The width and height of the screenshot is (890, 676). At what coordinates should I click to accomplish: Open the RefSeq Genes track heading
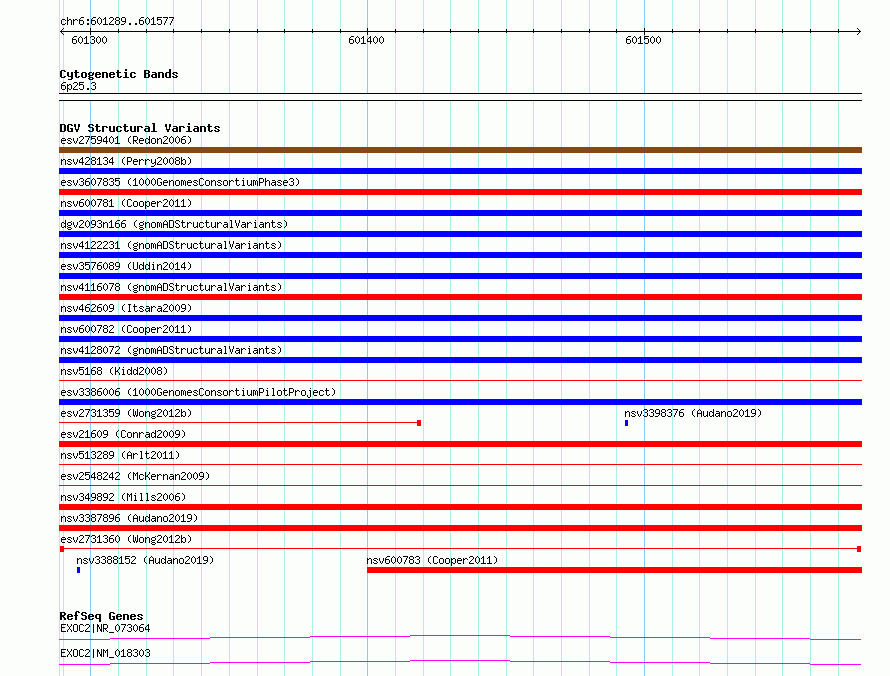pos(101,616)
